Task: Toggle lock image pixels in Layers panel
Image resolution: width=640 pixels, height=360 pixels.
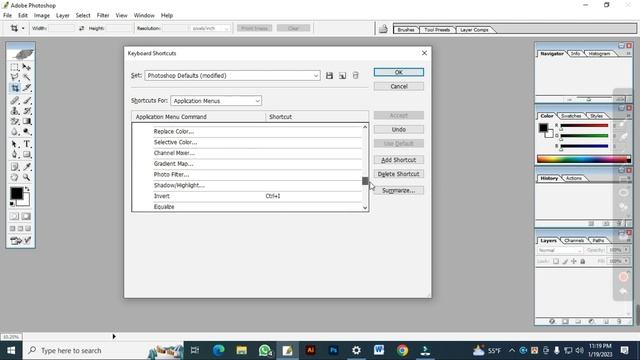Action: click(x=565, y=261)
